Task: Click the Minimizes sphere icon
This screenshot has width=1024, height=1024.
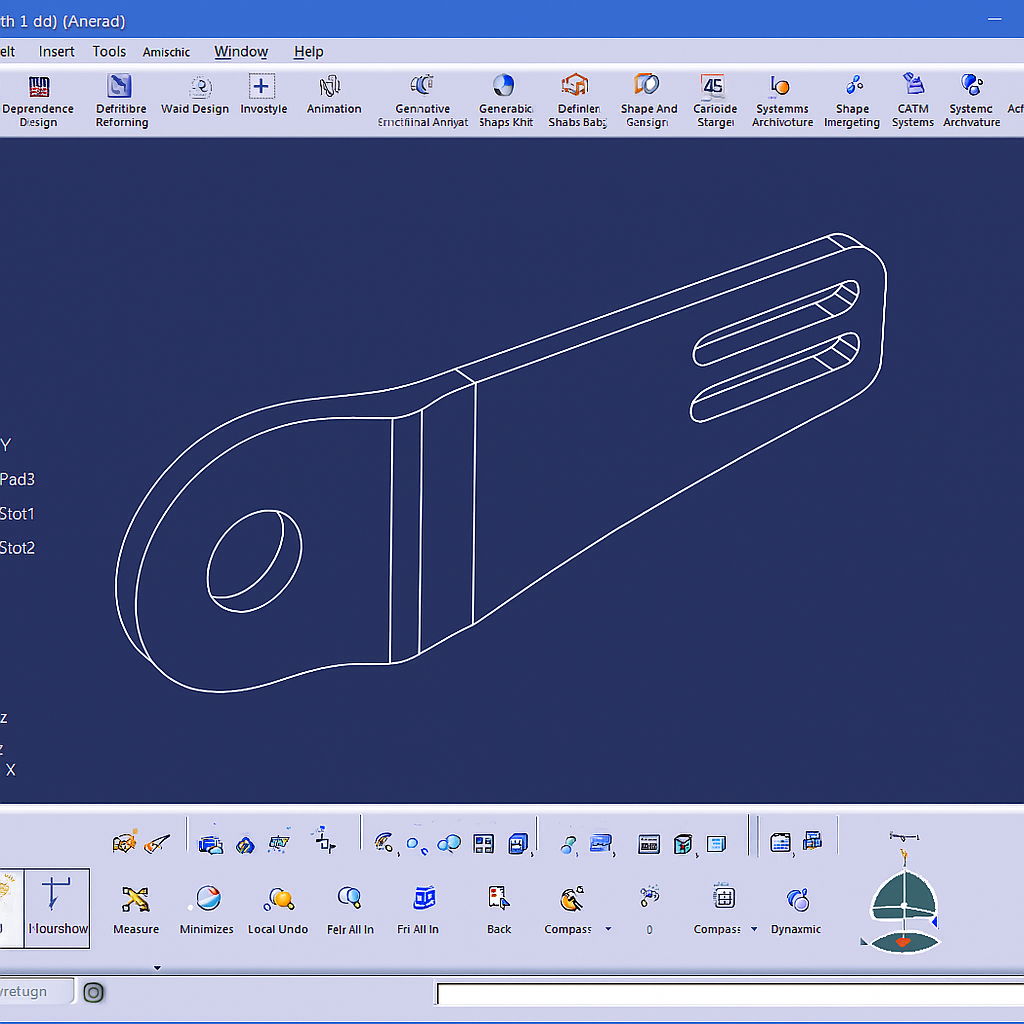Action: (x=208, y=898)
